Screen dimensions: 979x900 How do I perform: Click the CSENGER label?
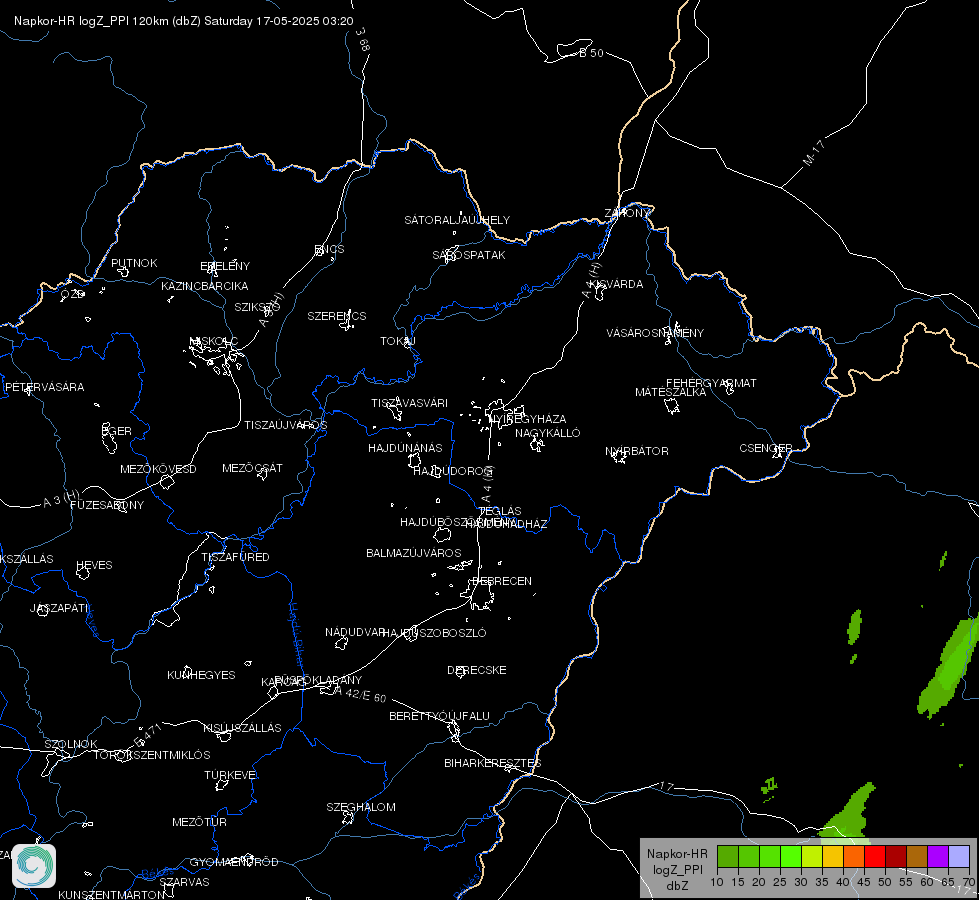point(765,448)
